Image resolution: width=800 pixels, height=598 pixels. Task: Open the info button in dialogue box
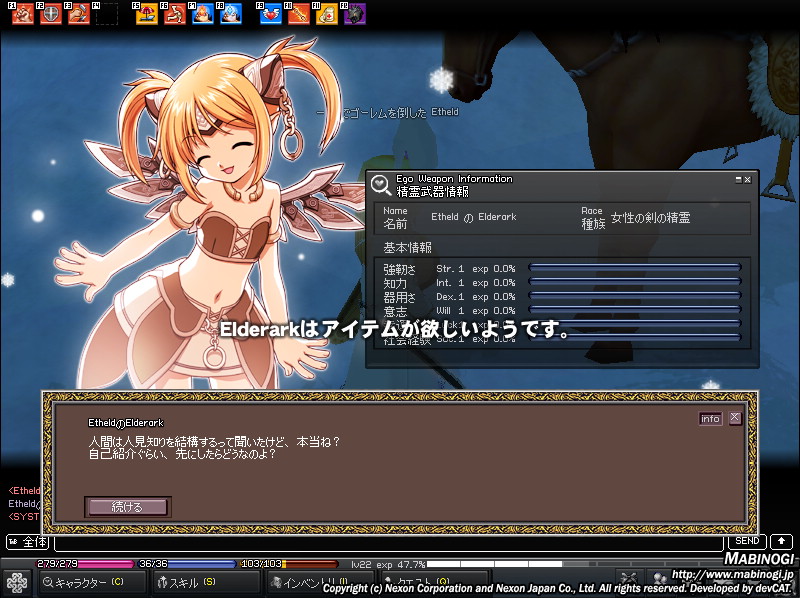710,419
